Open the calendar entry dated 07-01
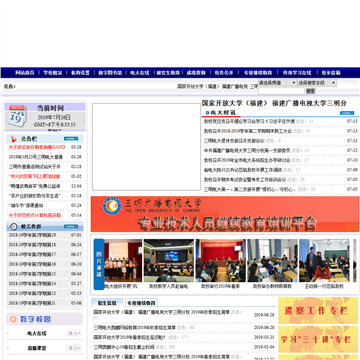This screenshot has height=360, width=360. point(32,235)
